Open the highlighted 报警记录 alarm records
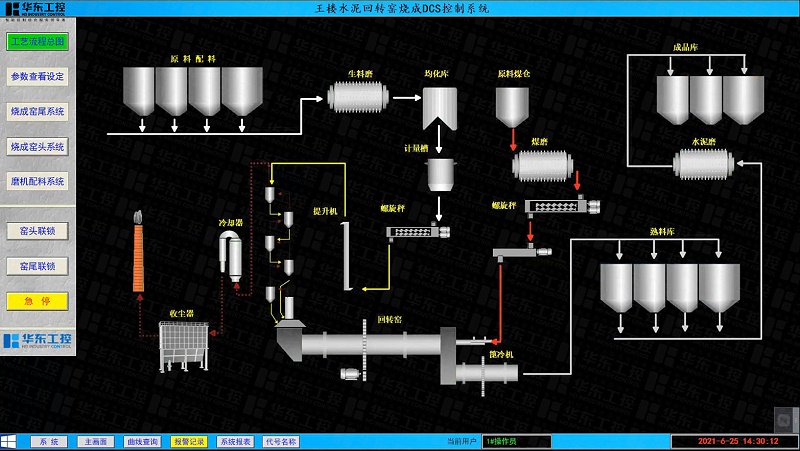Screen dimensions: 800x451 (x=189, y=441)
